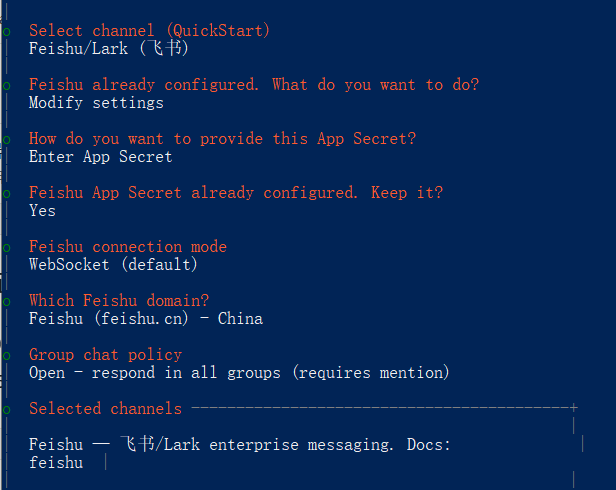The width and height of the screenshot is (616, 490).
Task: Click 'Feishu (feishu.cn) - China' domain line
Action: pyautogui.click(x=145, y=319)
